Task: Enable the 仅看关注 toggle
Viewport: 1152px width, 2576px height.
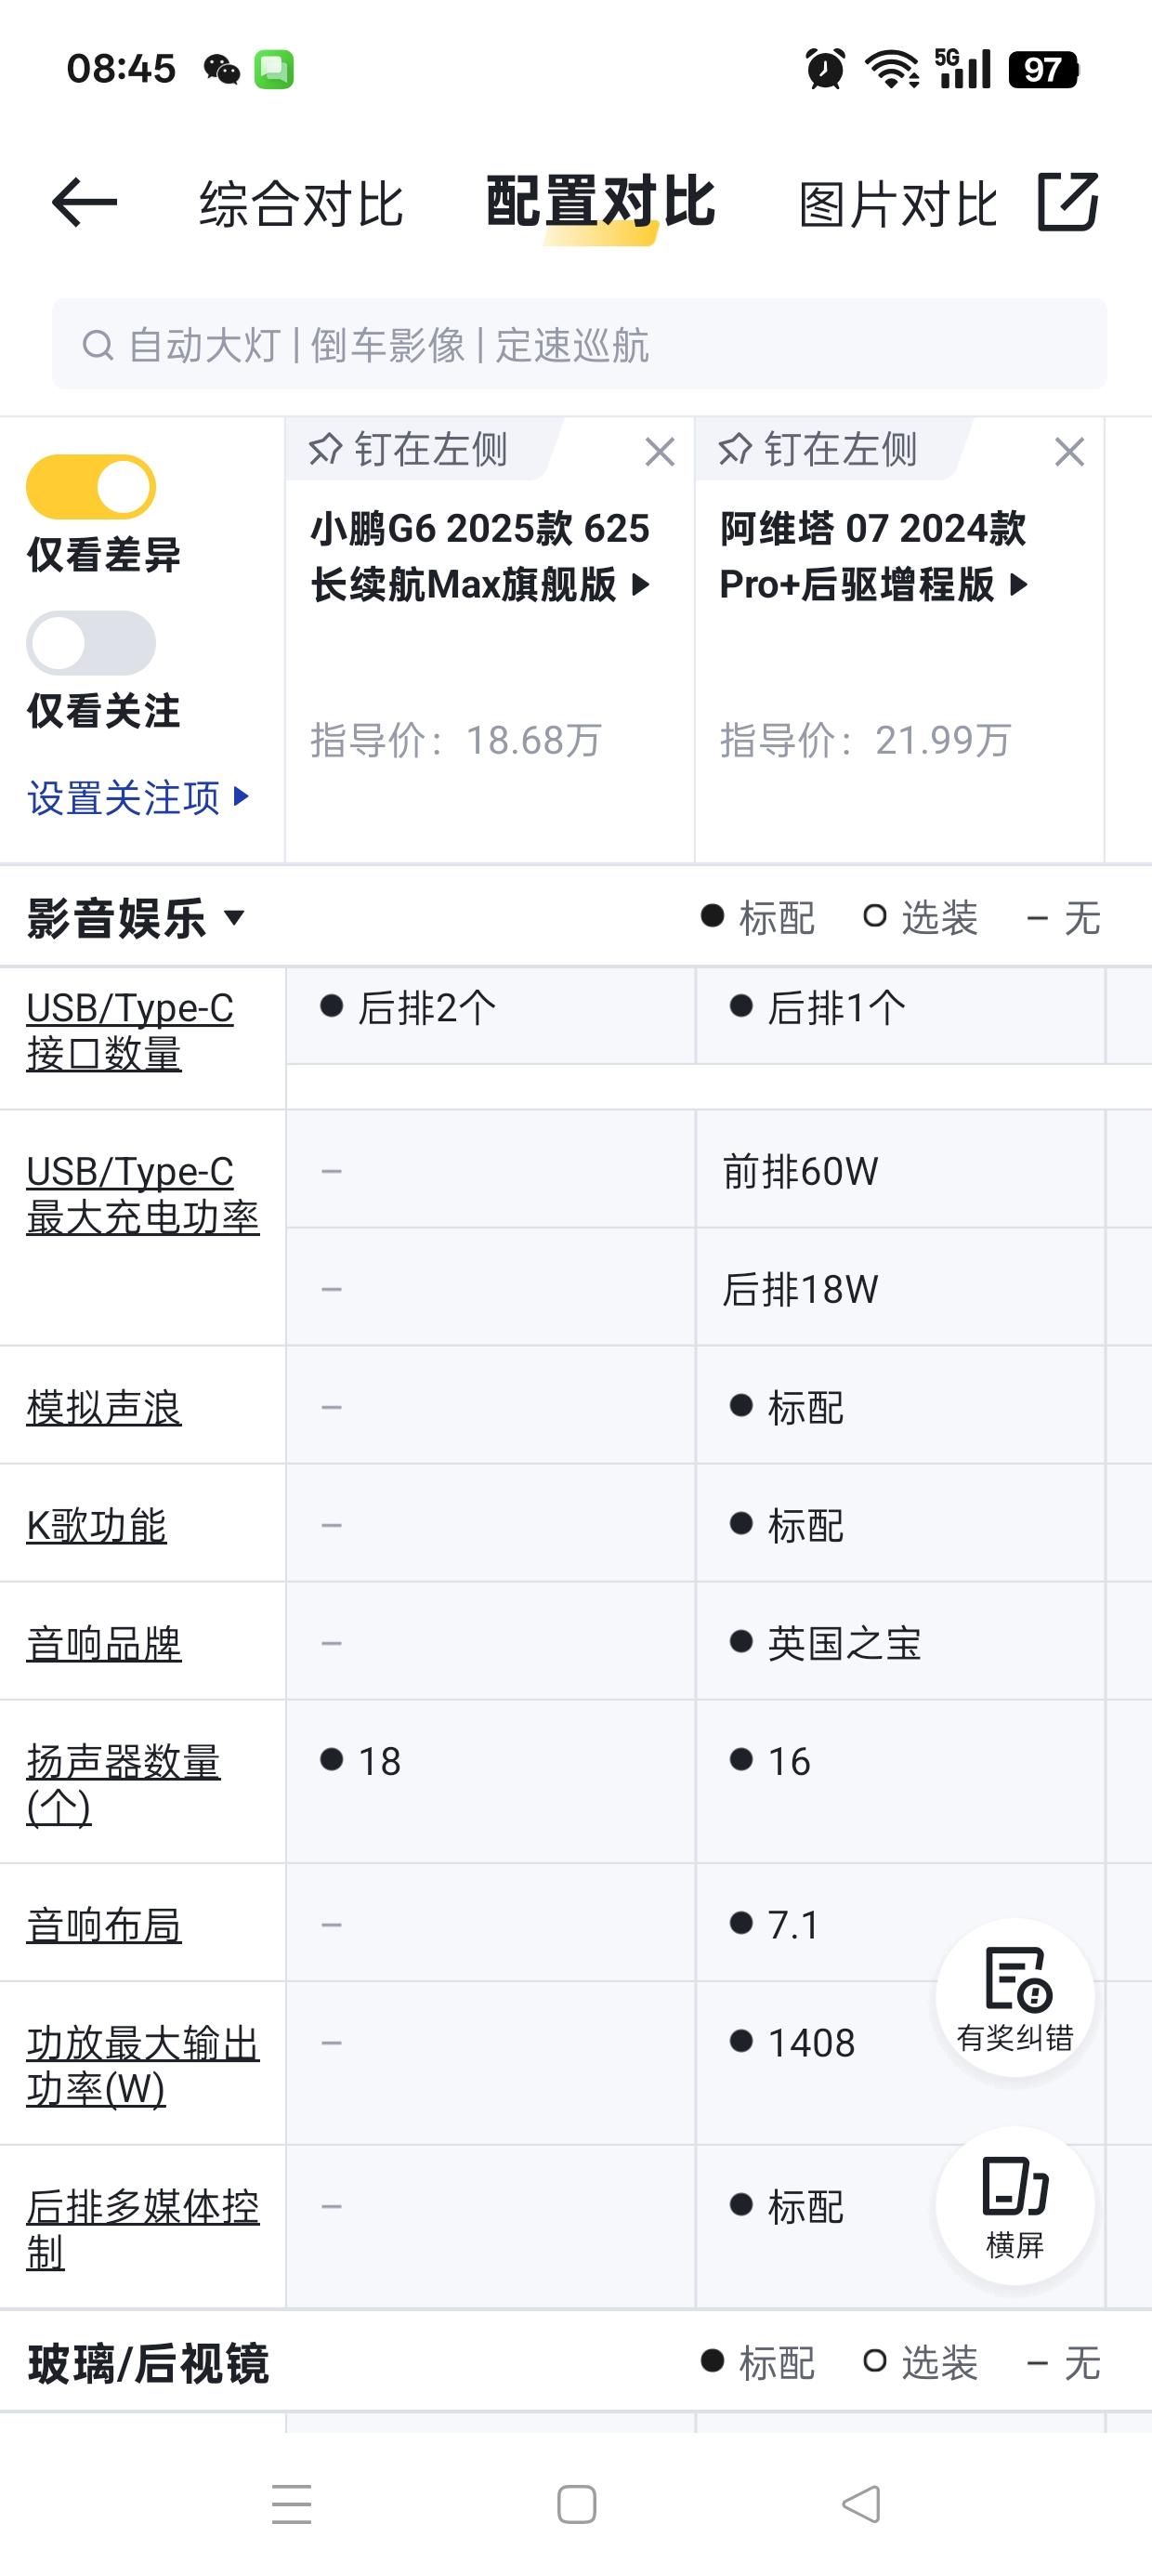Action: tap(91, 643)
